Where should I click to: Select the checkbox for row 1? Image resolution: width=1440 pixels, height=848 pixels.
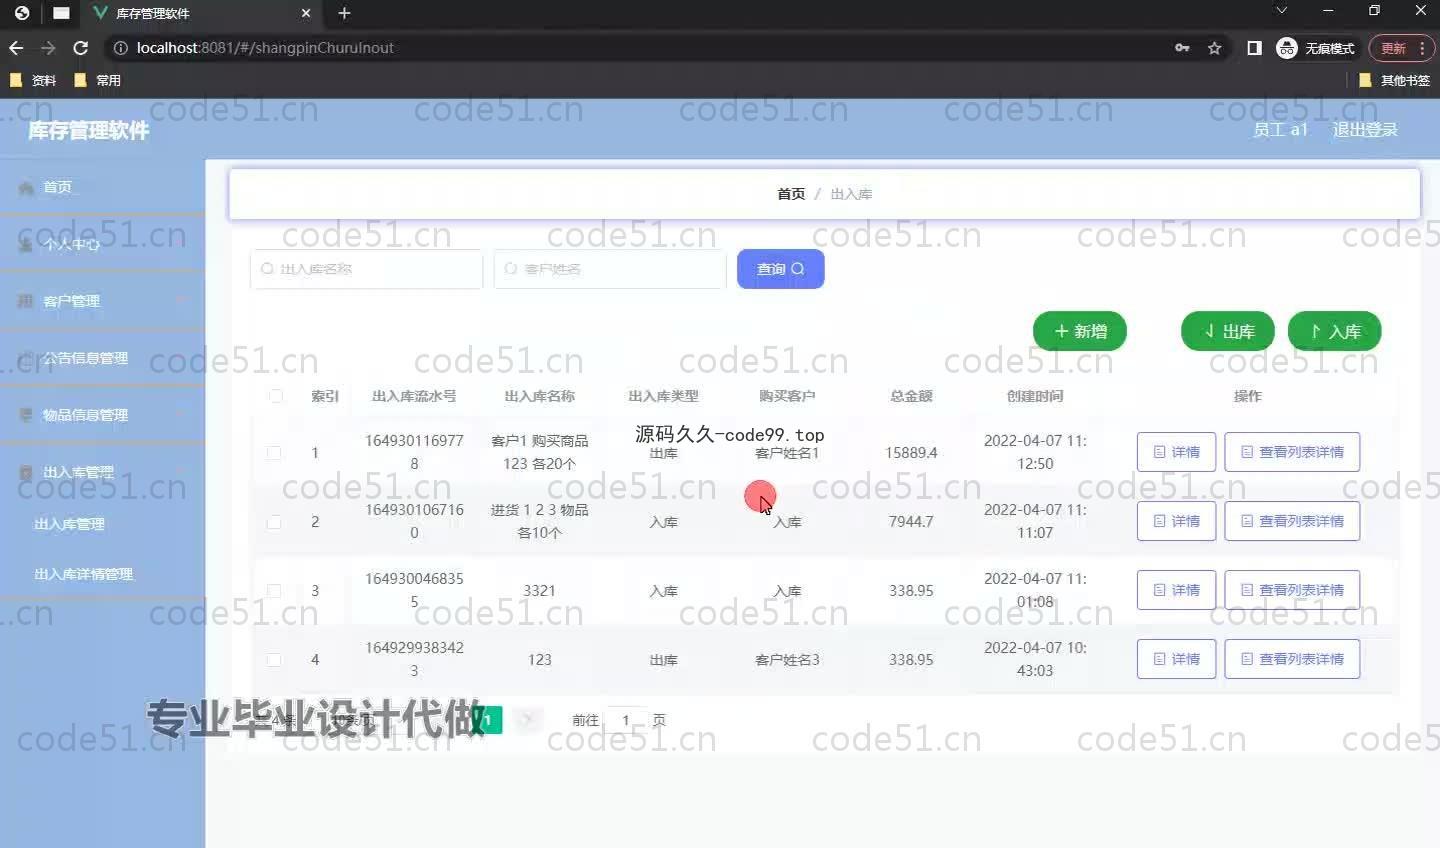tap(274, 453)
